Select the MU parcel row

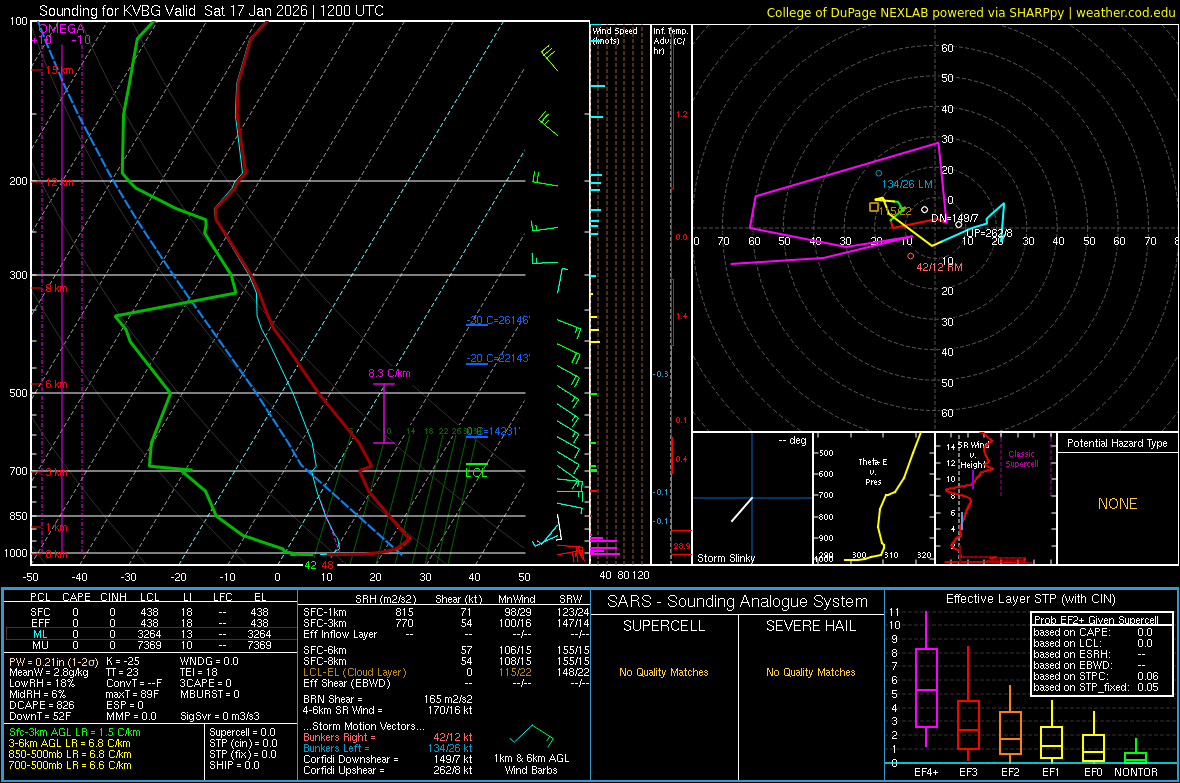(x=149, y=645)
